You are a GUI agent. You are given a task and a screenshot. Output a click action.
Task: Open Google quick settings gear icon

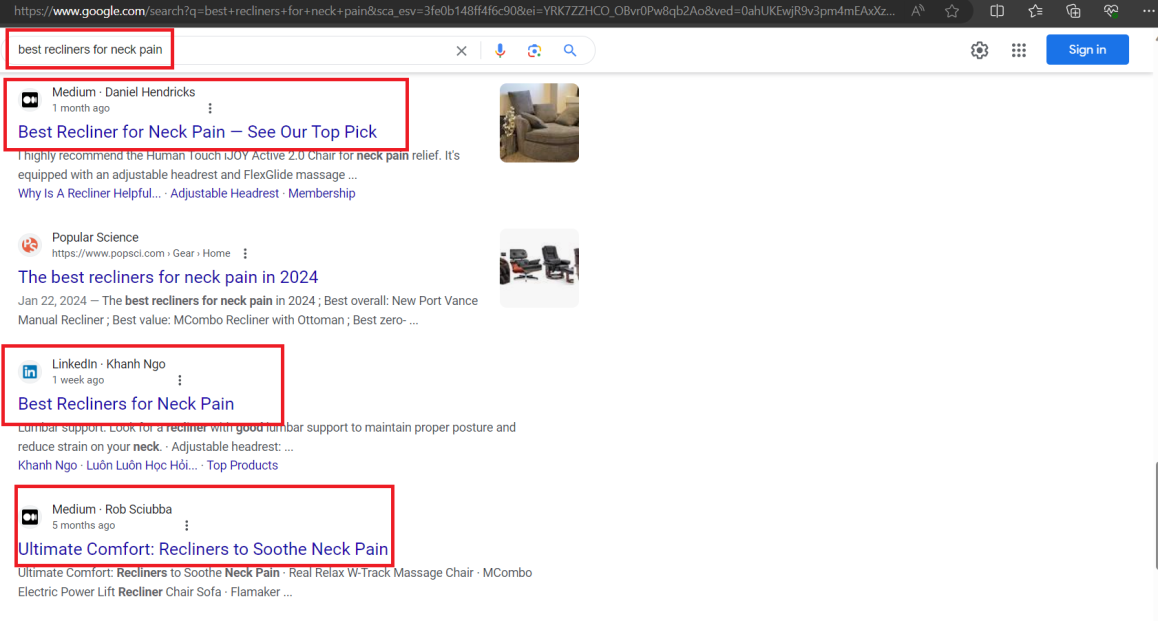[x=979, y=50]
